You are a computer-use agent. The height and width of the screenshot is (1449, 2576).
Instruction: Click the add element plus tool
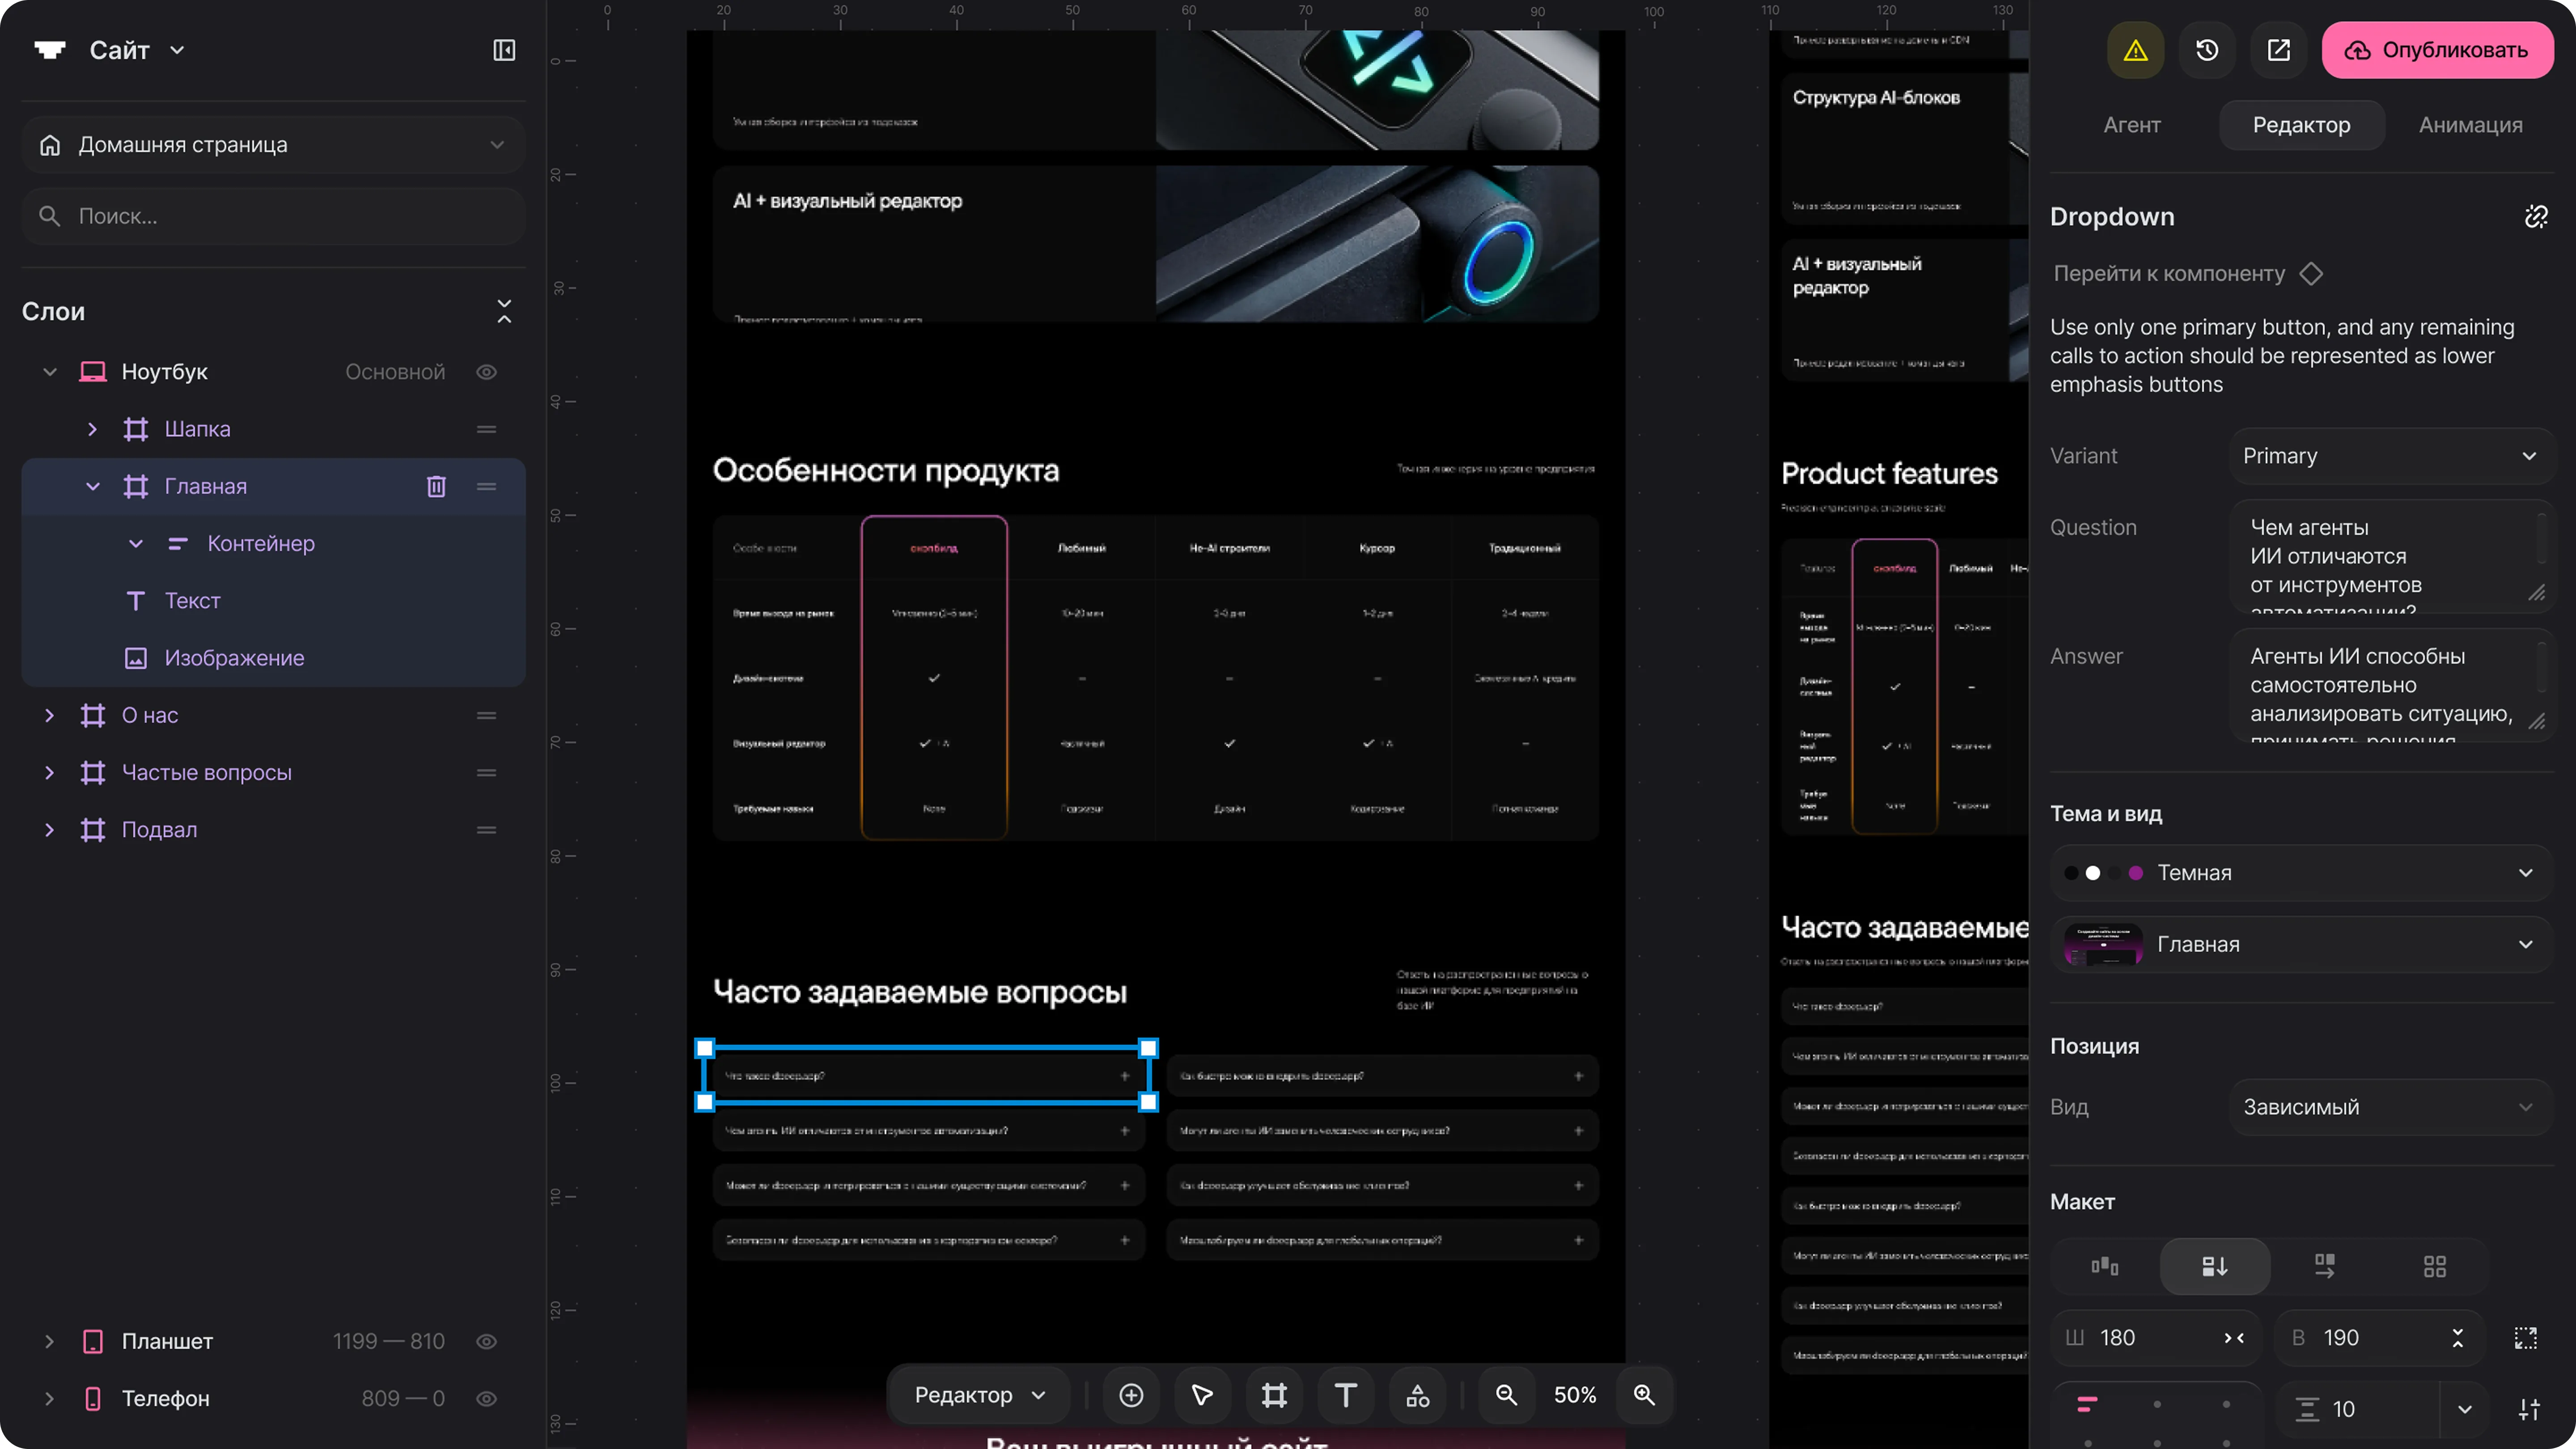(x=1131, y=1395)
